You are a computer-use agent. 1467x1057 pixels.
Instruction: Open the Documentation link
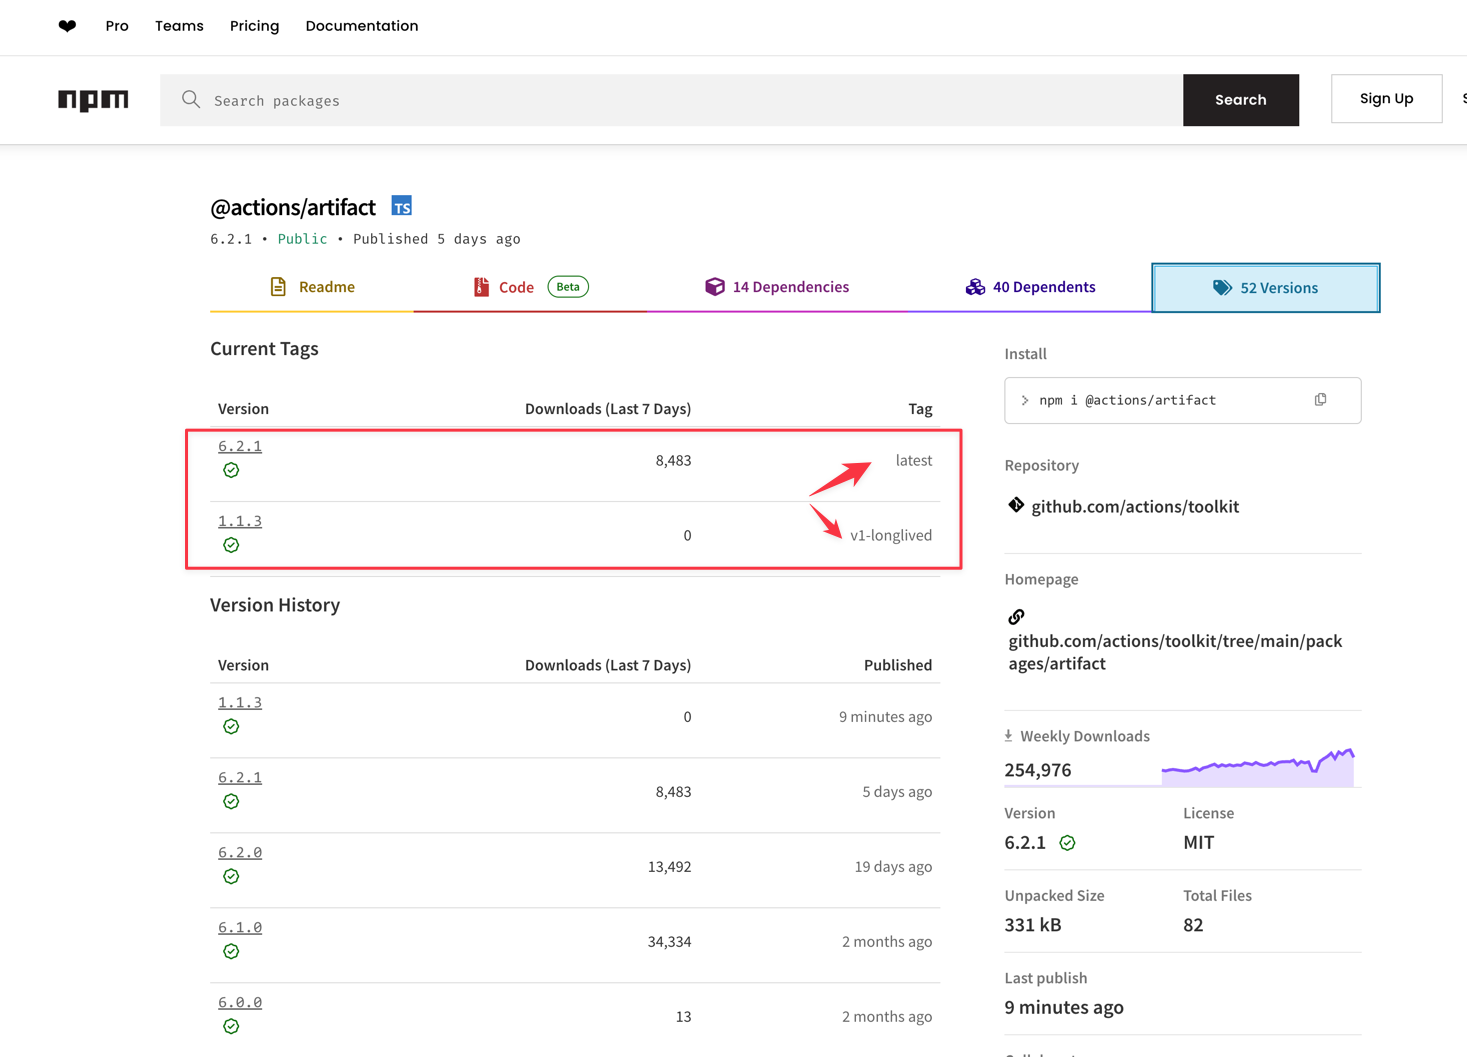point(362,26)
